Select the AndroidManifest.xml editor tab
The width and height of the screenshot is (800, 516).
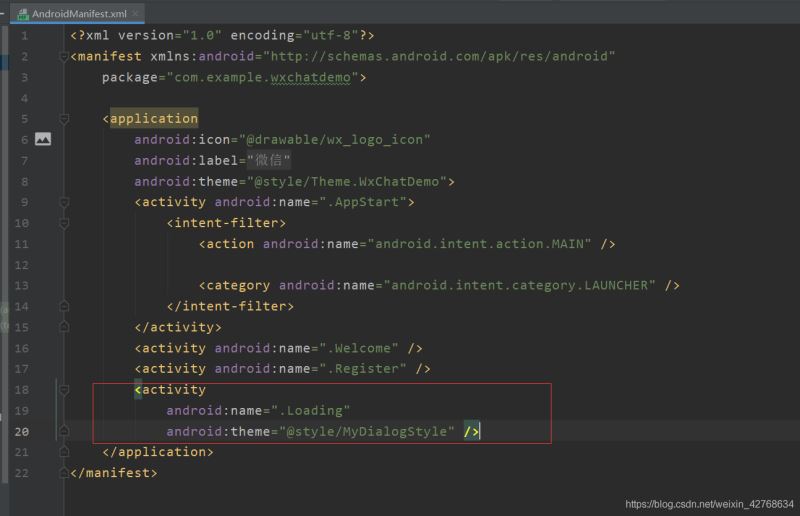(x=78, y=14)
